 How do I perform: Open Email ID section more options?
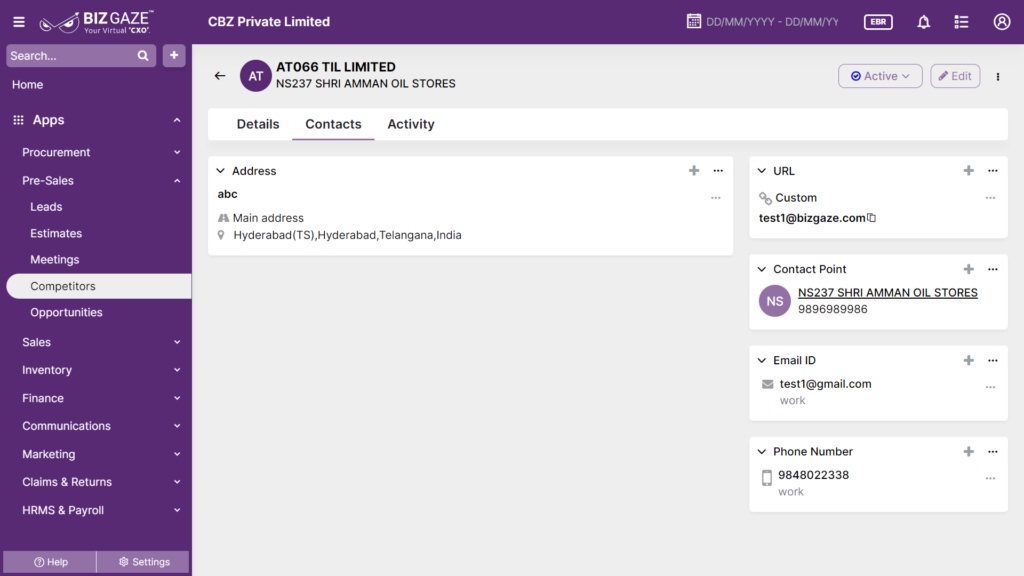[x=993, y=360]
